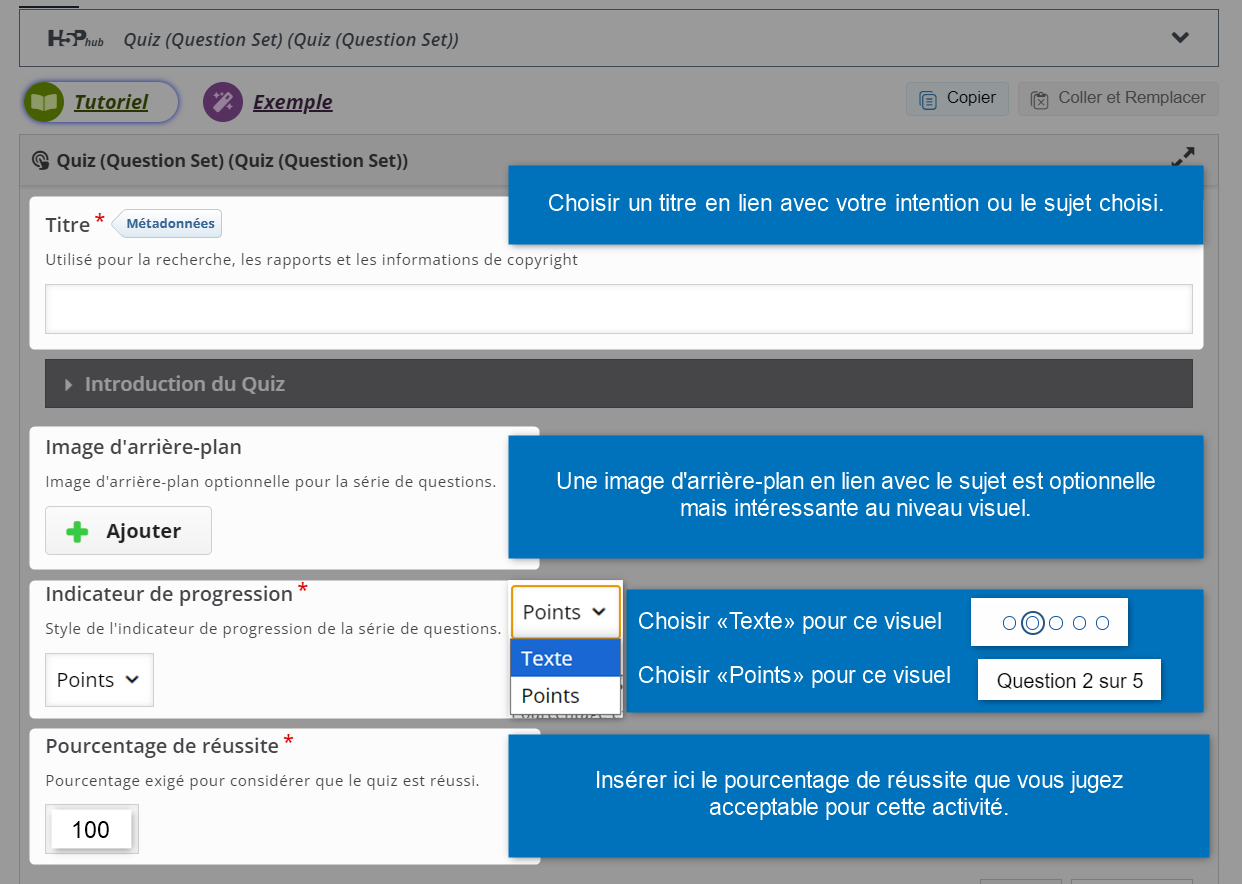
Task: Select the first progress dot circle
Action: (1009, 623)
